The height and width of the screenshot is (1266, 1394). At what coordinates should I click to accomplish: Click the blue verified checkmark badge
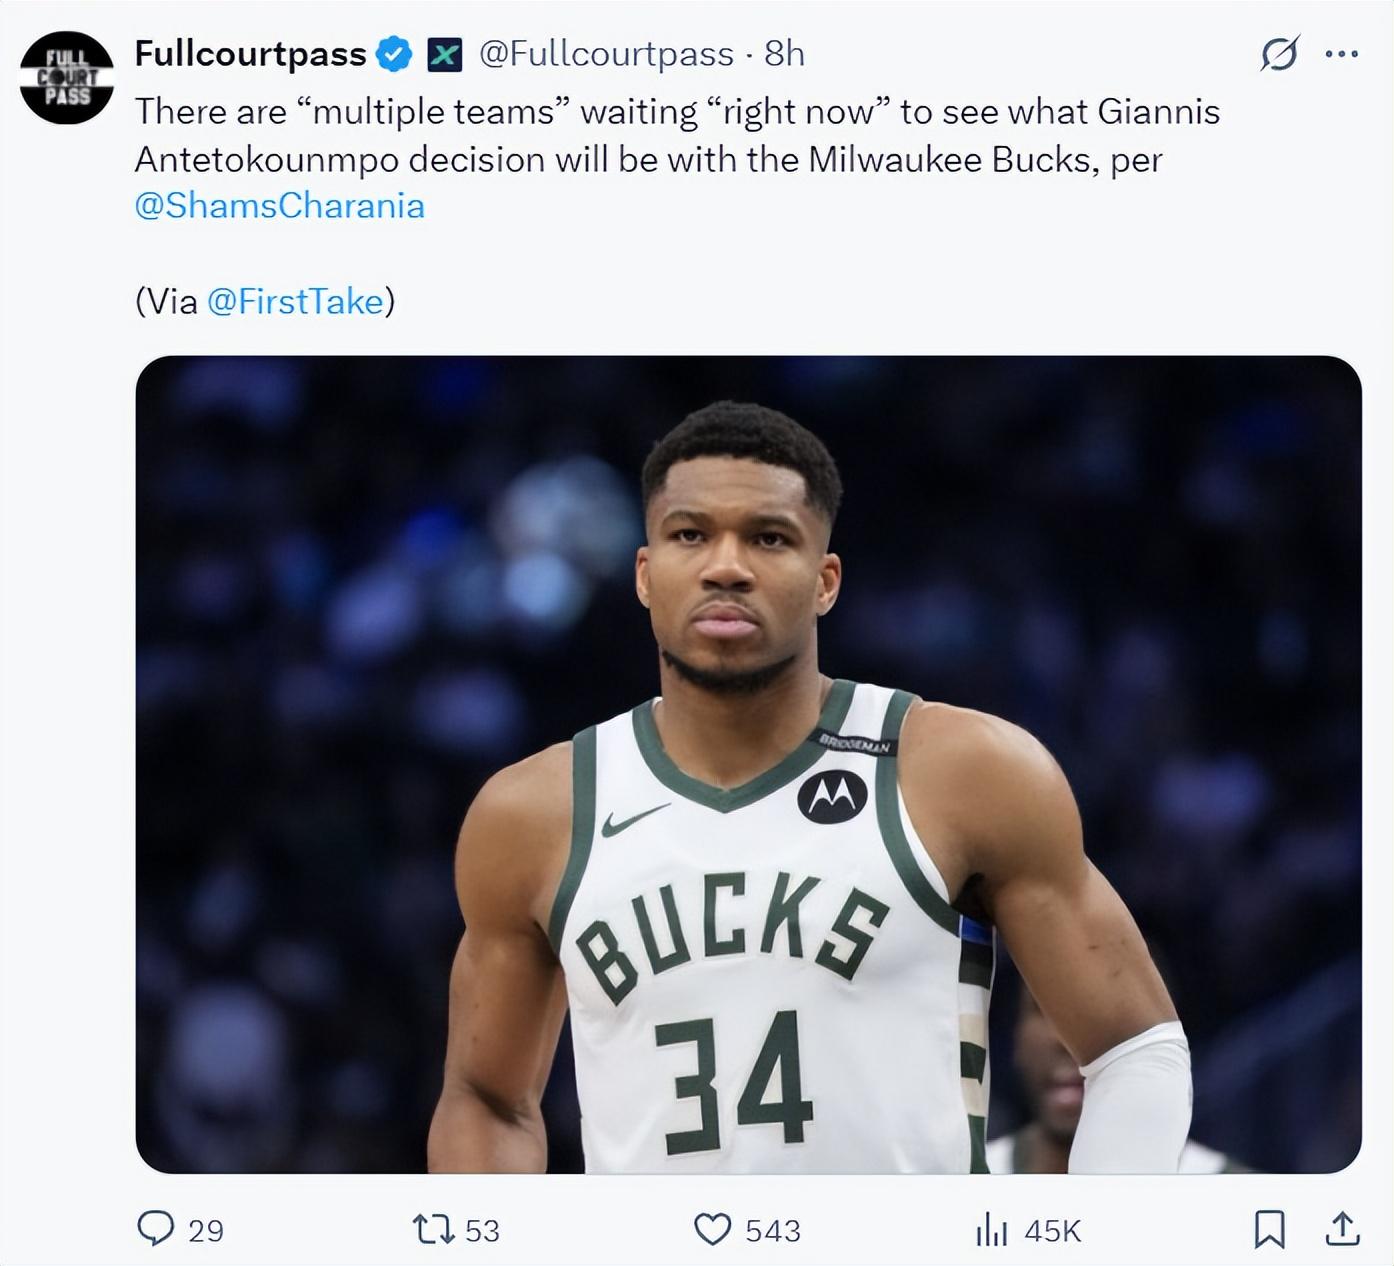tap(394, 54)
